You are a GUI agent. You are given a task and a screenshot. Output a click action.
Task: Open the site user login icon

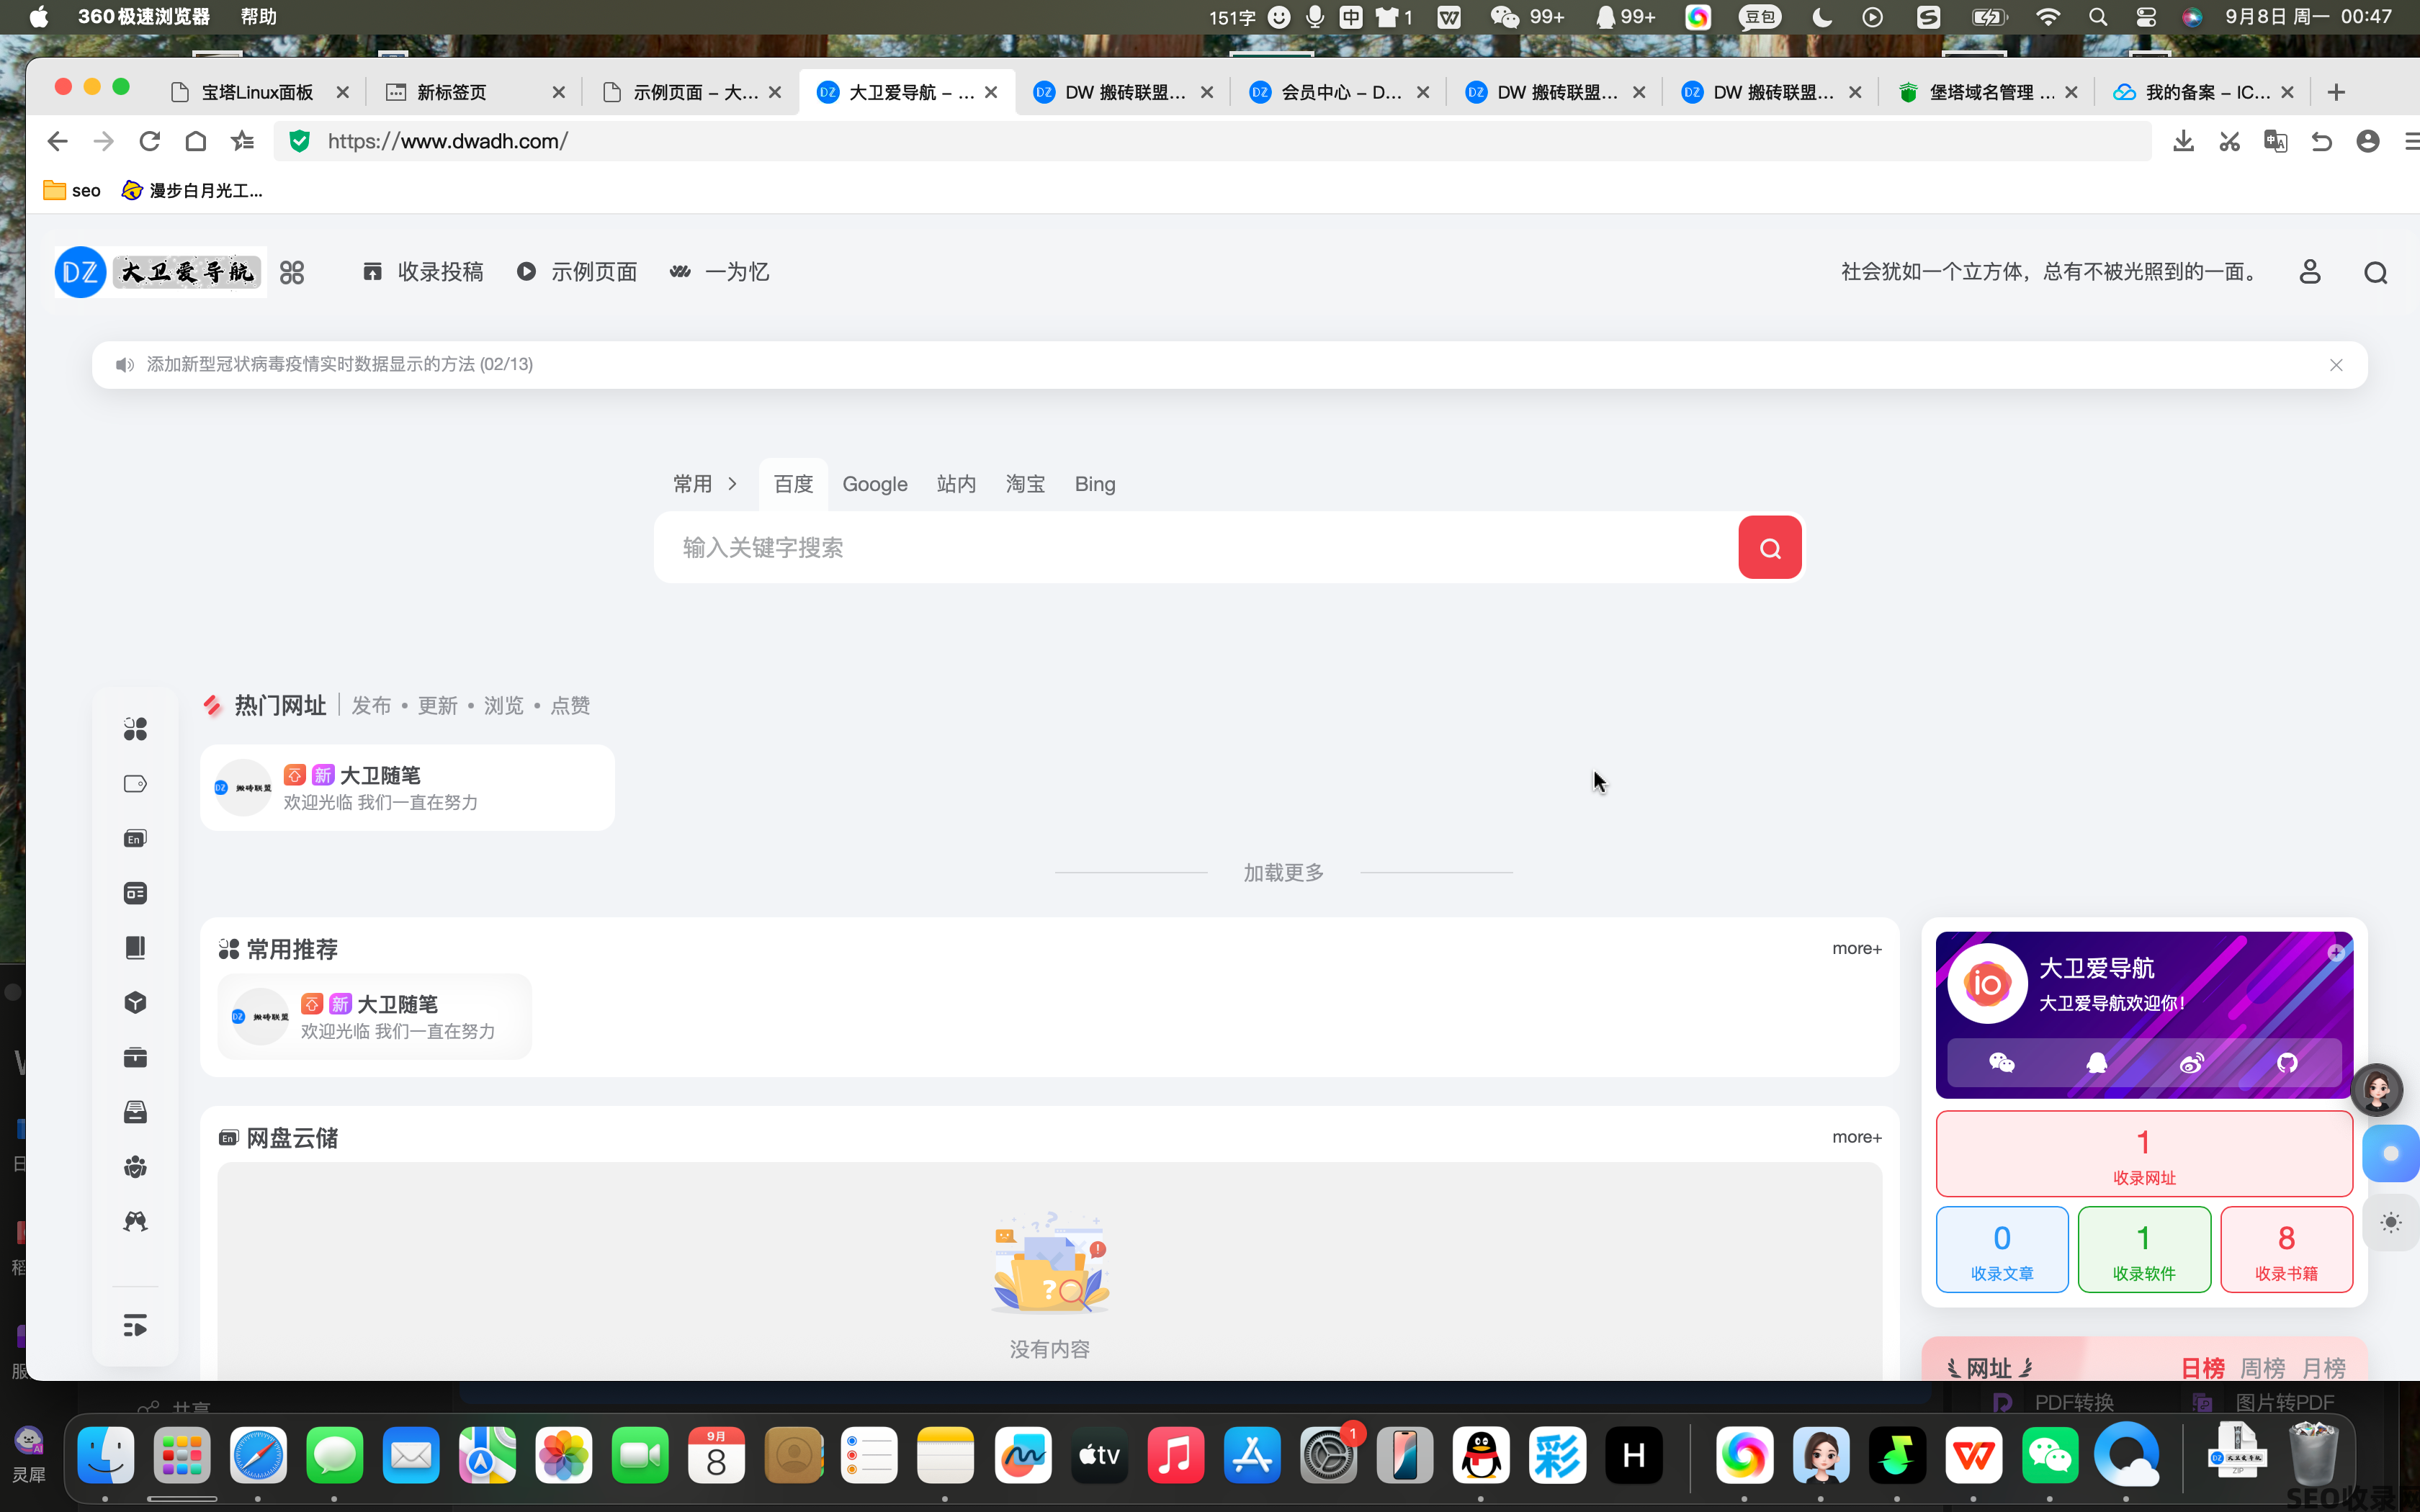[2309, 272]
